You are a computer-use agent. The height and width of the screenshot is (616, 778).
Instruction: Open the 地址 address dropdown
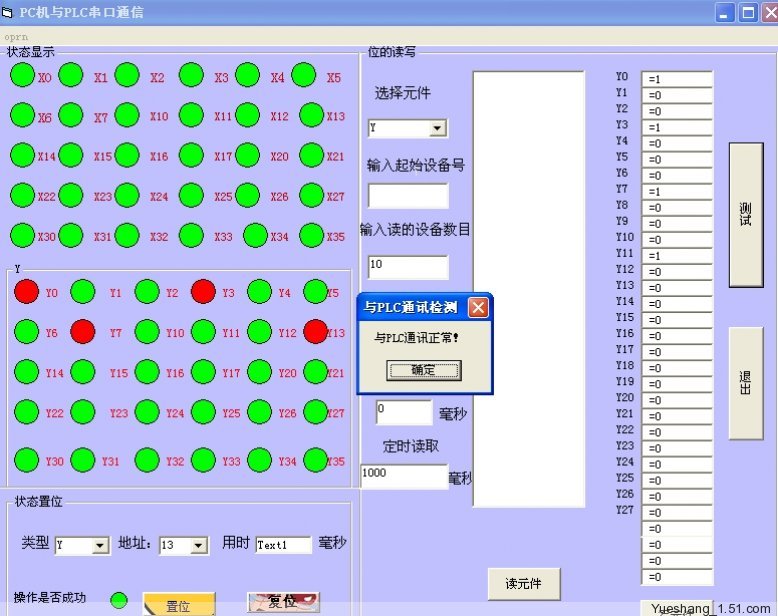coord(198,545)
